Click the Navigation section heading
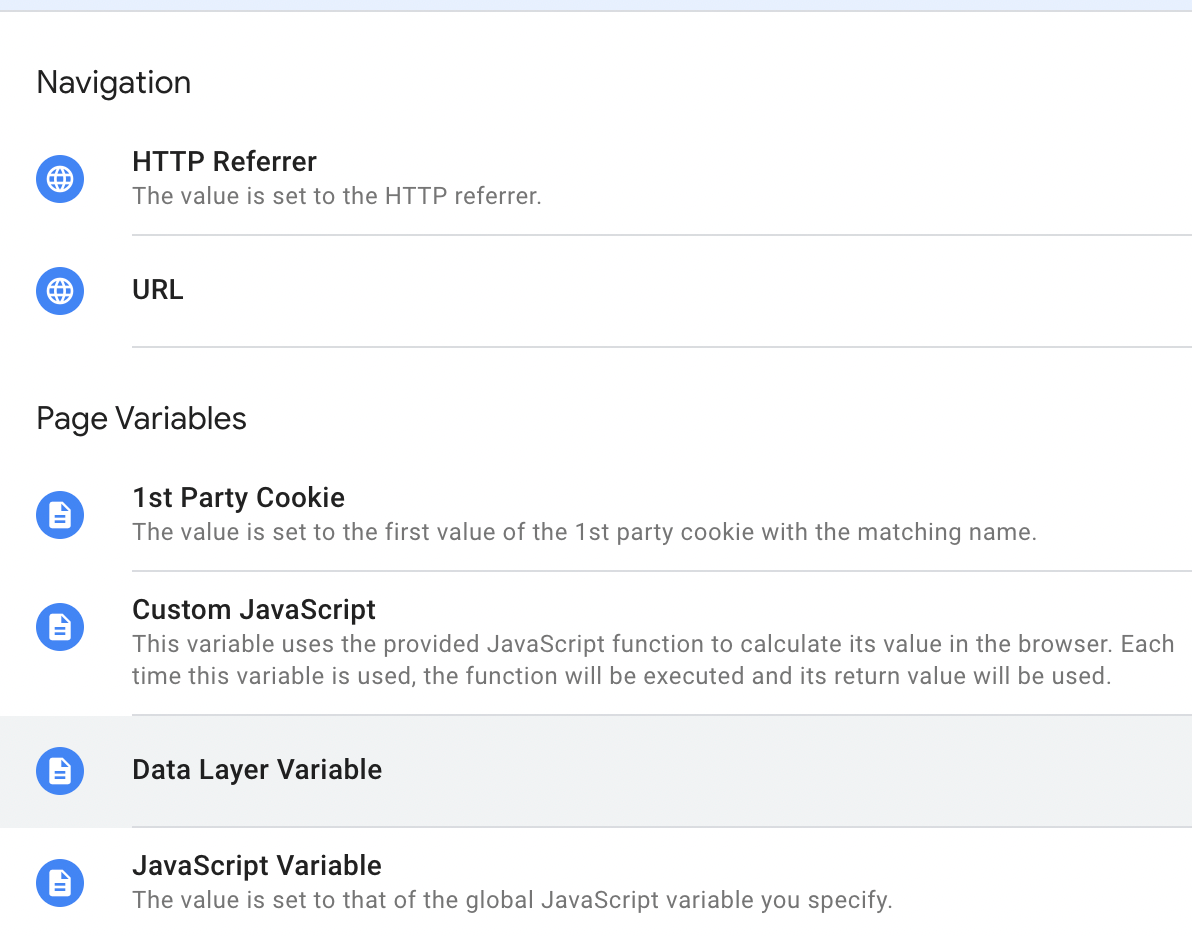Image resolution: width=1192 pixels, height=936 pixels. pos(113,82)
